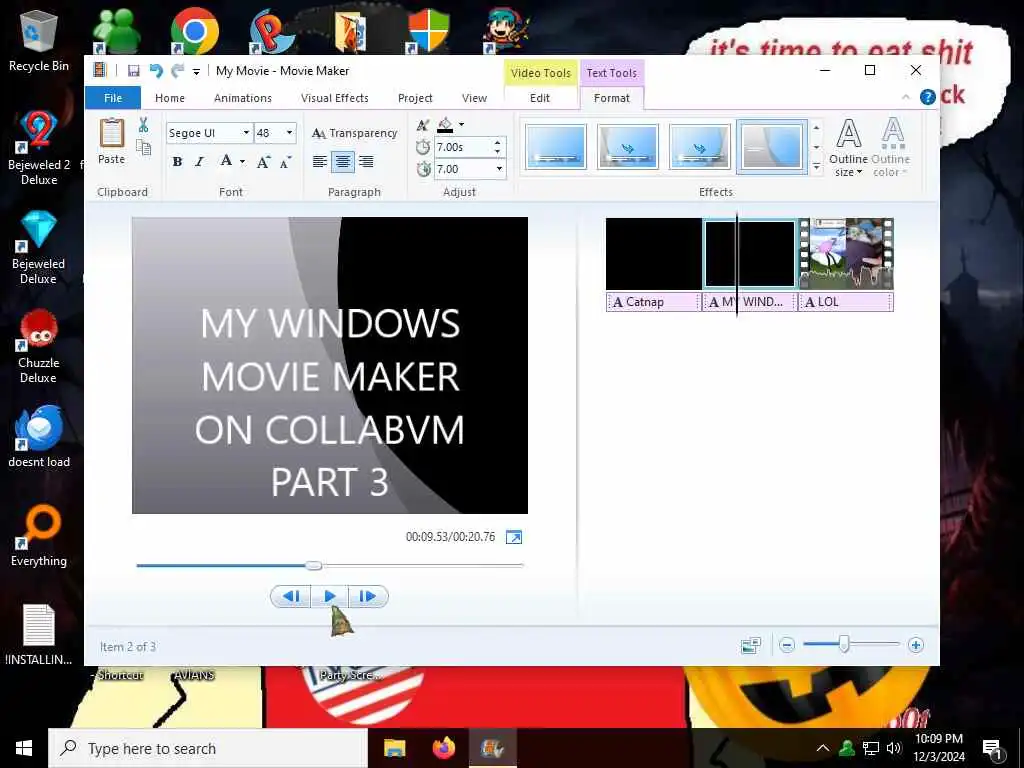Redo the action in quick access toolbar
Image resolution: width=1024 pixels, height=768 pixels.
click(177, 71)
